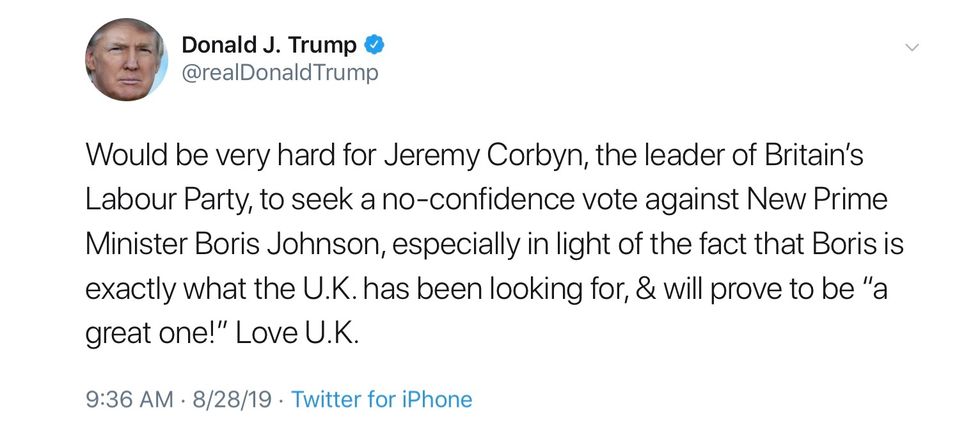This screenshot has width=980, height=427.
Task: Click the Twitter for iPhone source link
Action: [x=381, y=399]
